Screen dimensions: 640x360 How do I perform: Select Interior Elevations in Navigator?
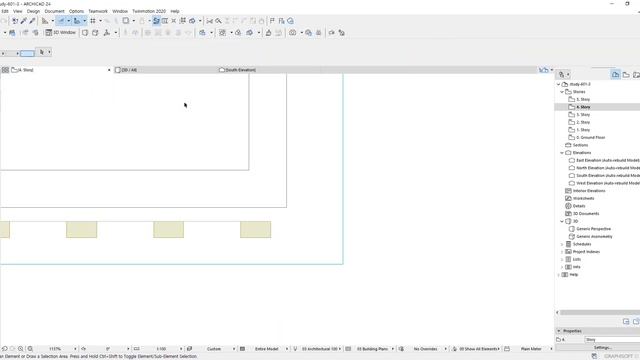[x=589, y=191]
